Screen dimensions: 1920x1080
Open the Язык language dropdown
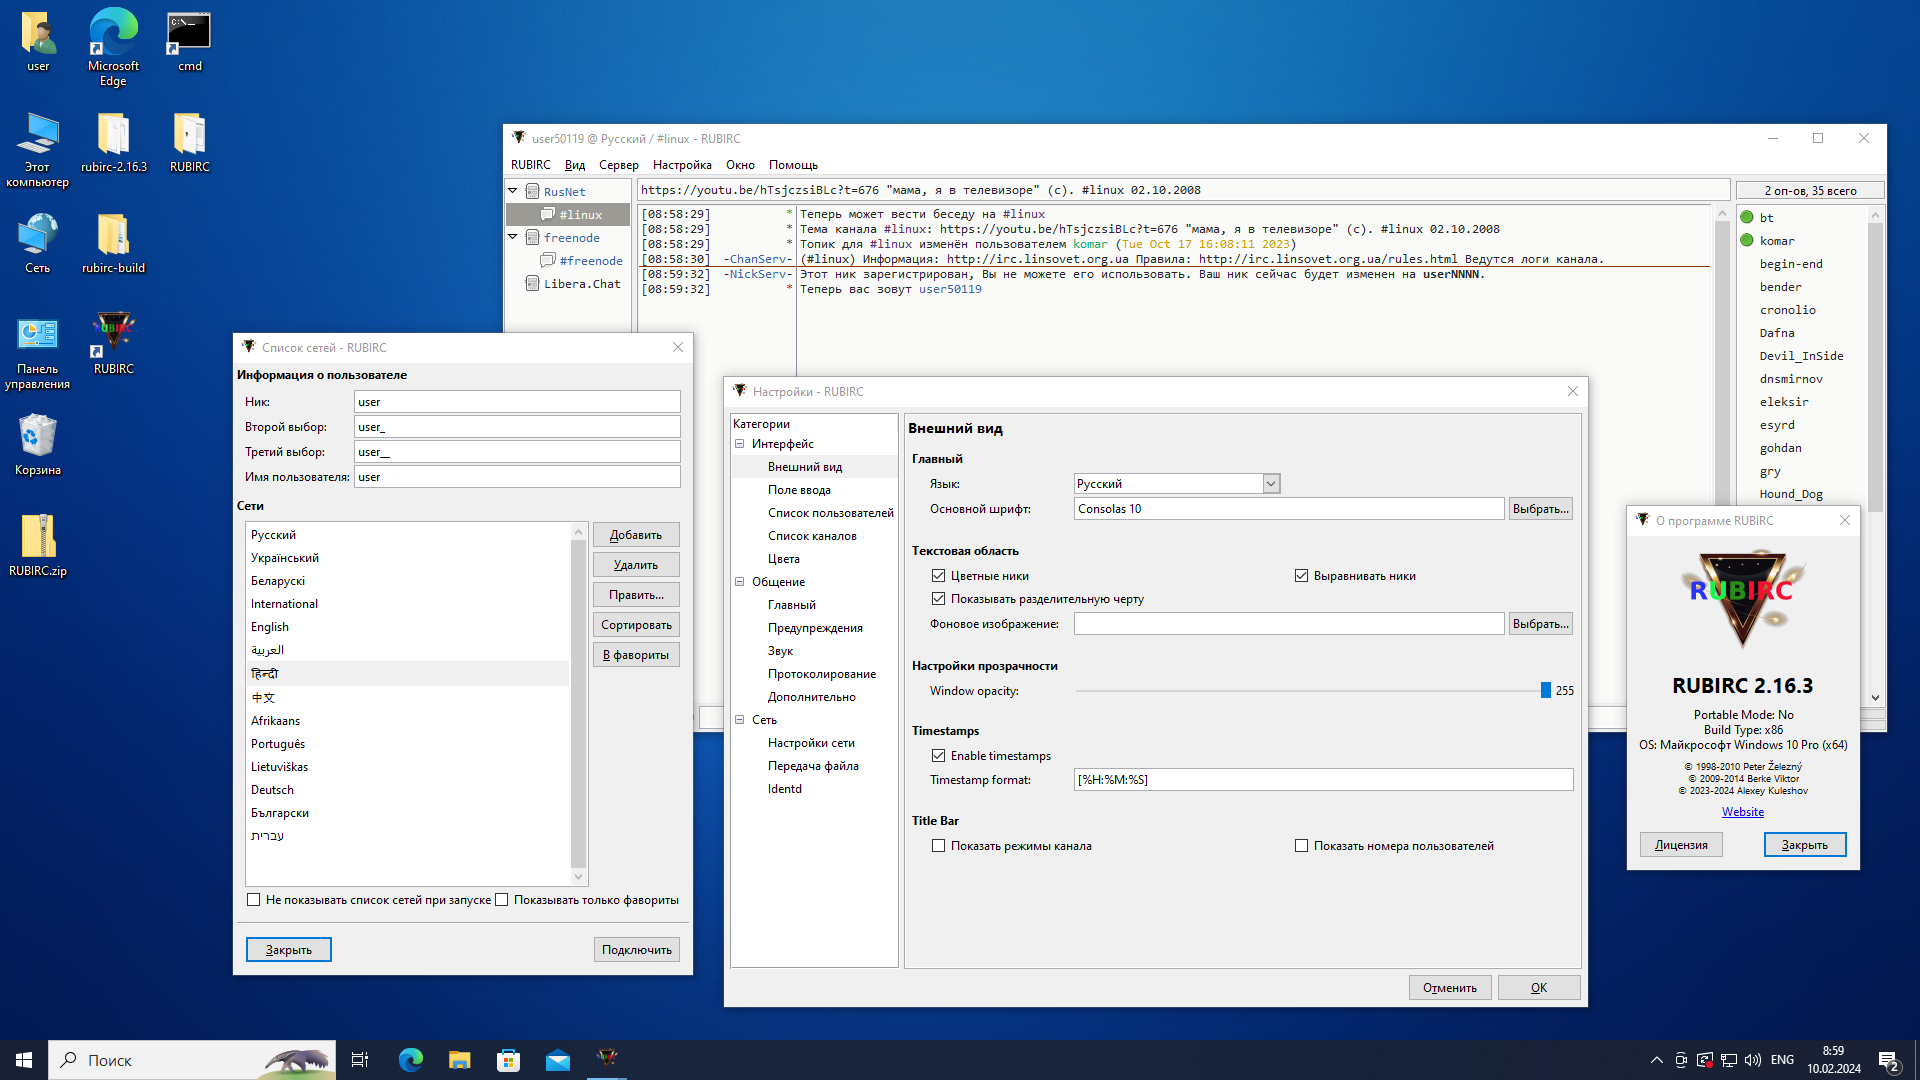[x=1271, y=484]
